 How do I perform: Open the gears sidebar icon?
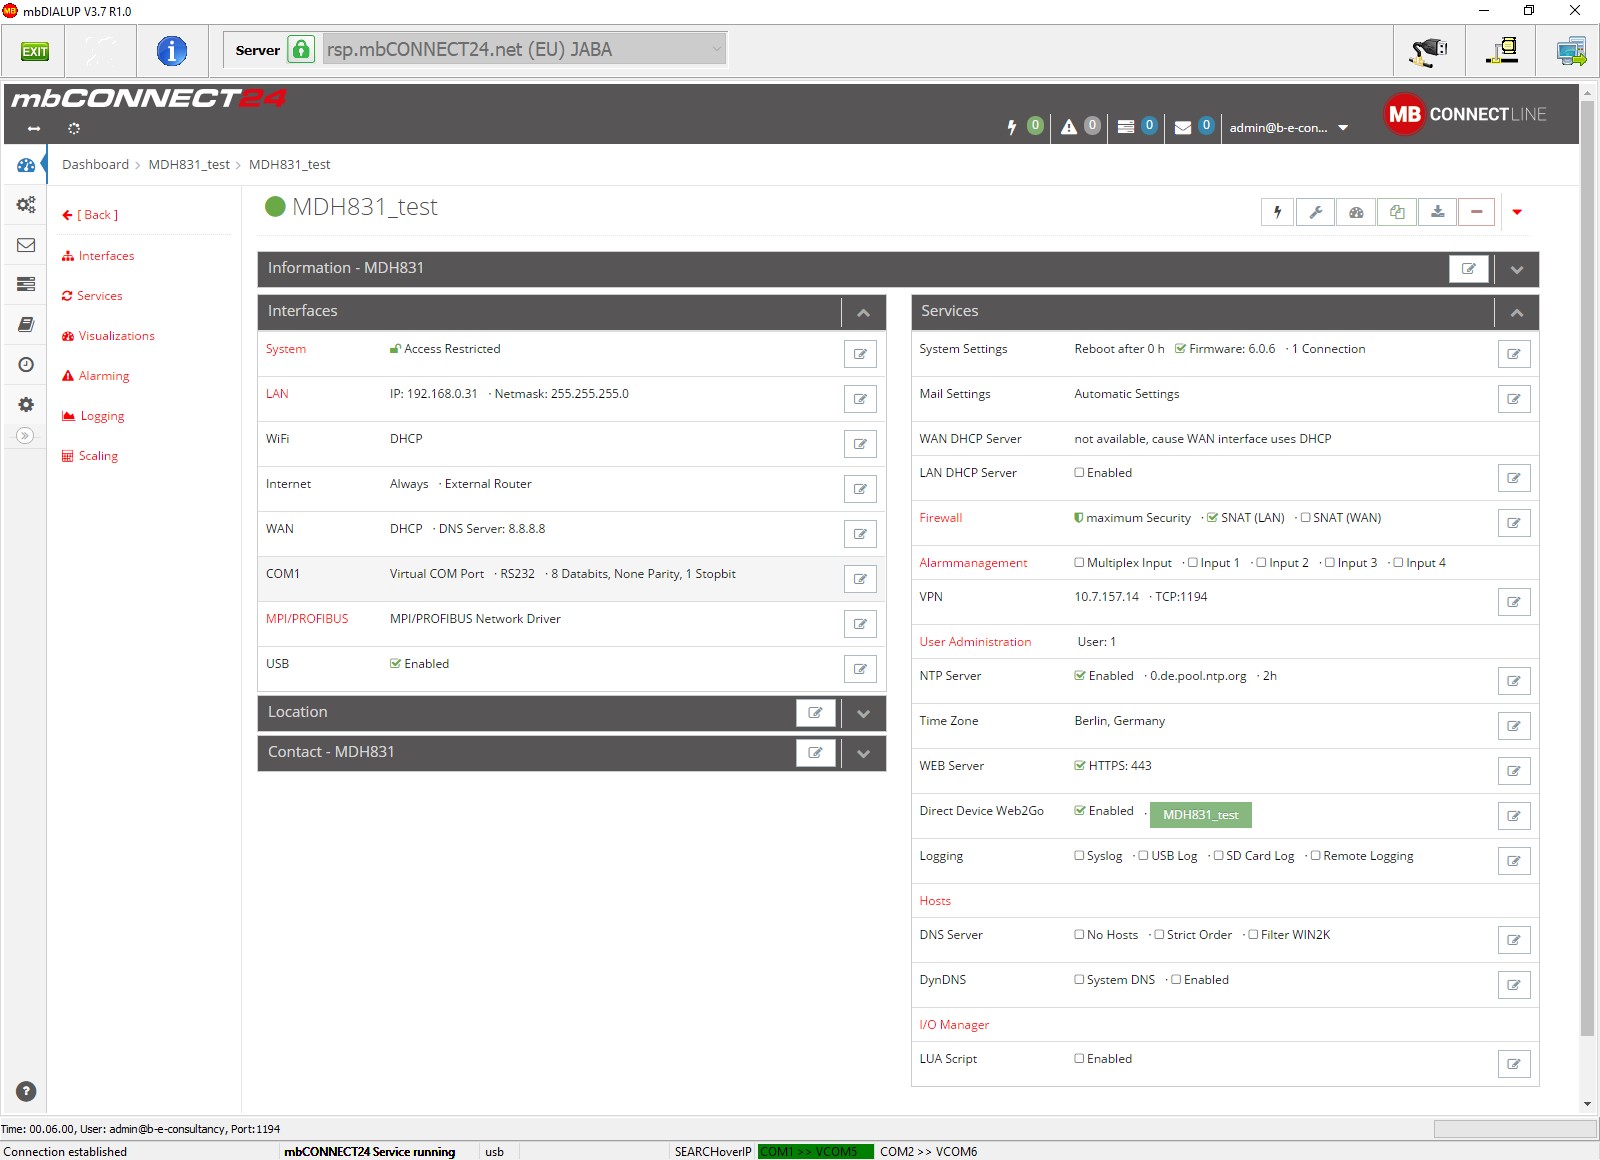coord(26,205)
